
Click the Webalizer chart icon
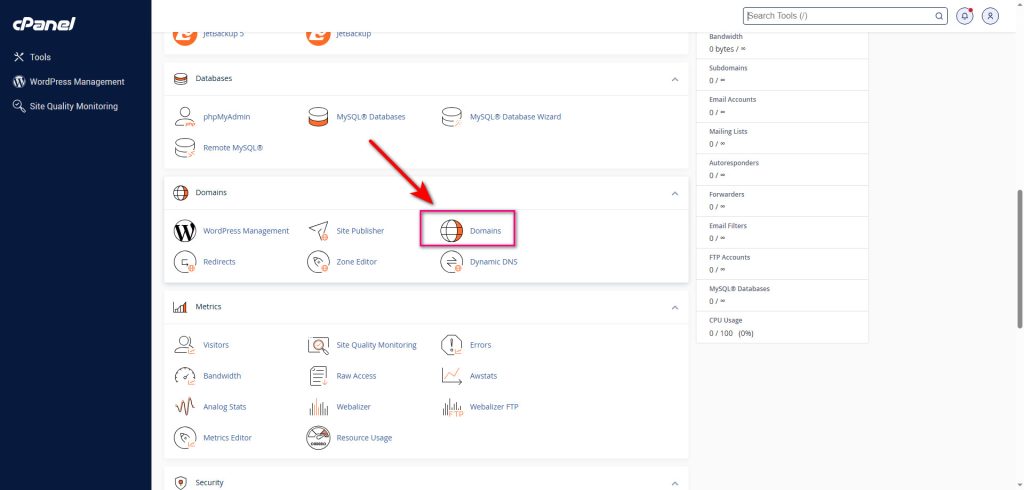(319, 407)
